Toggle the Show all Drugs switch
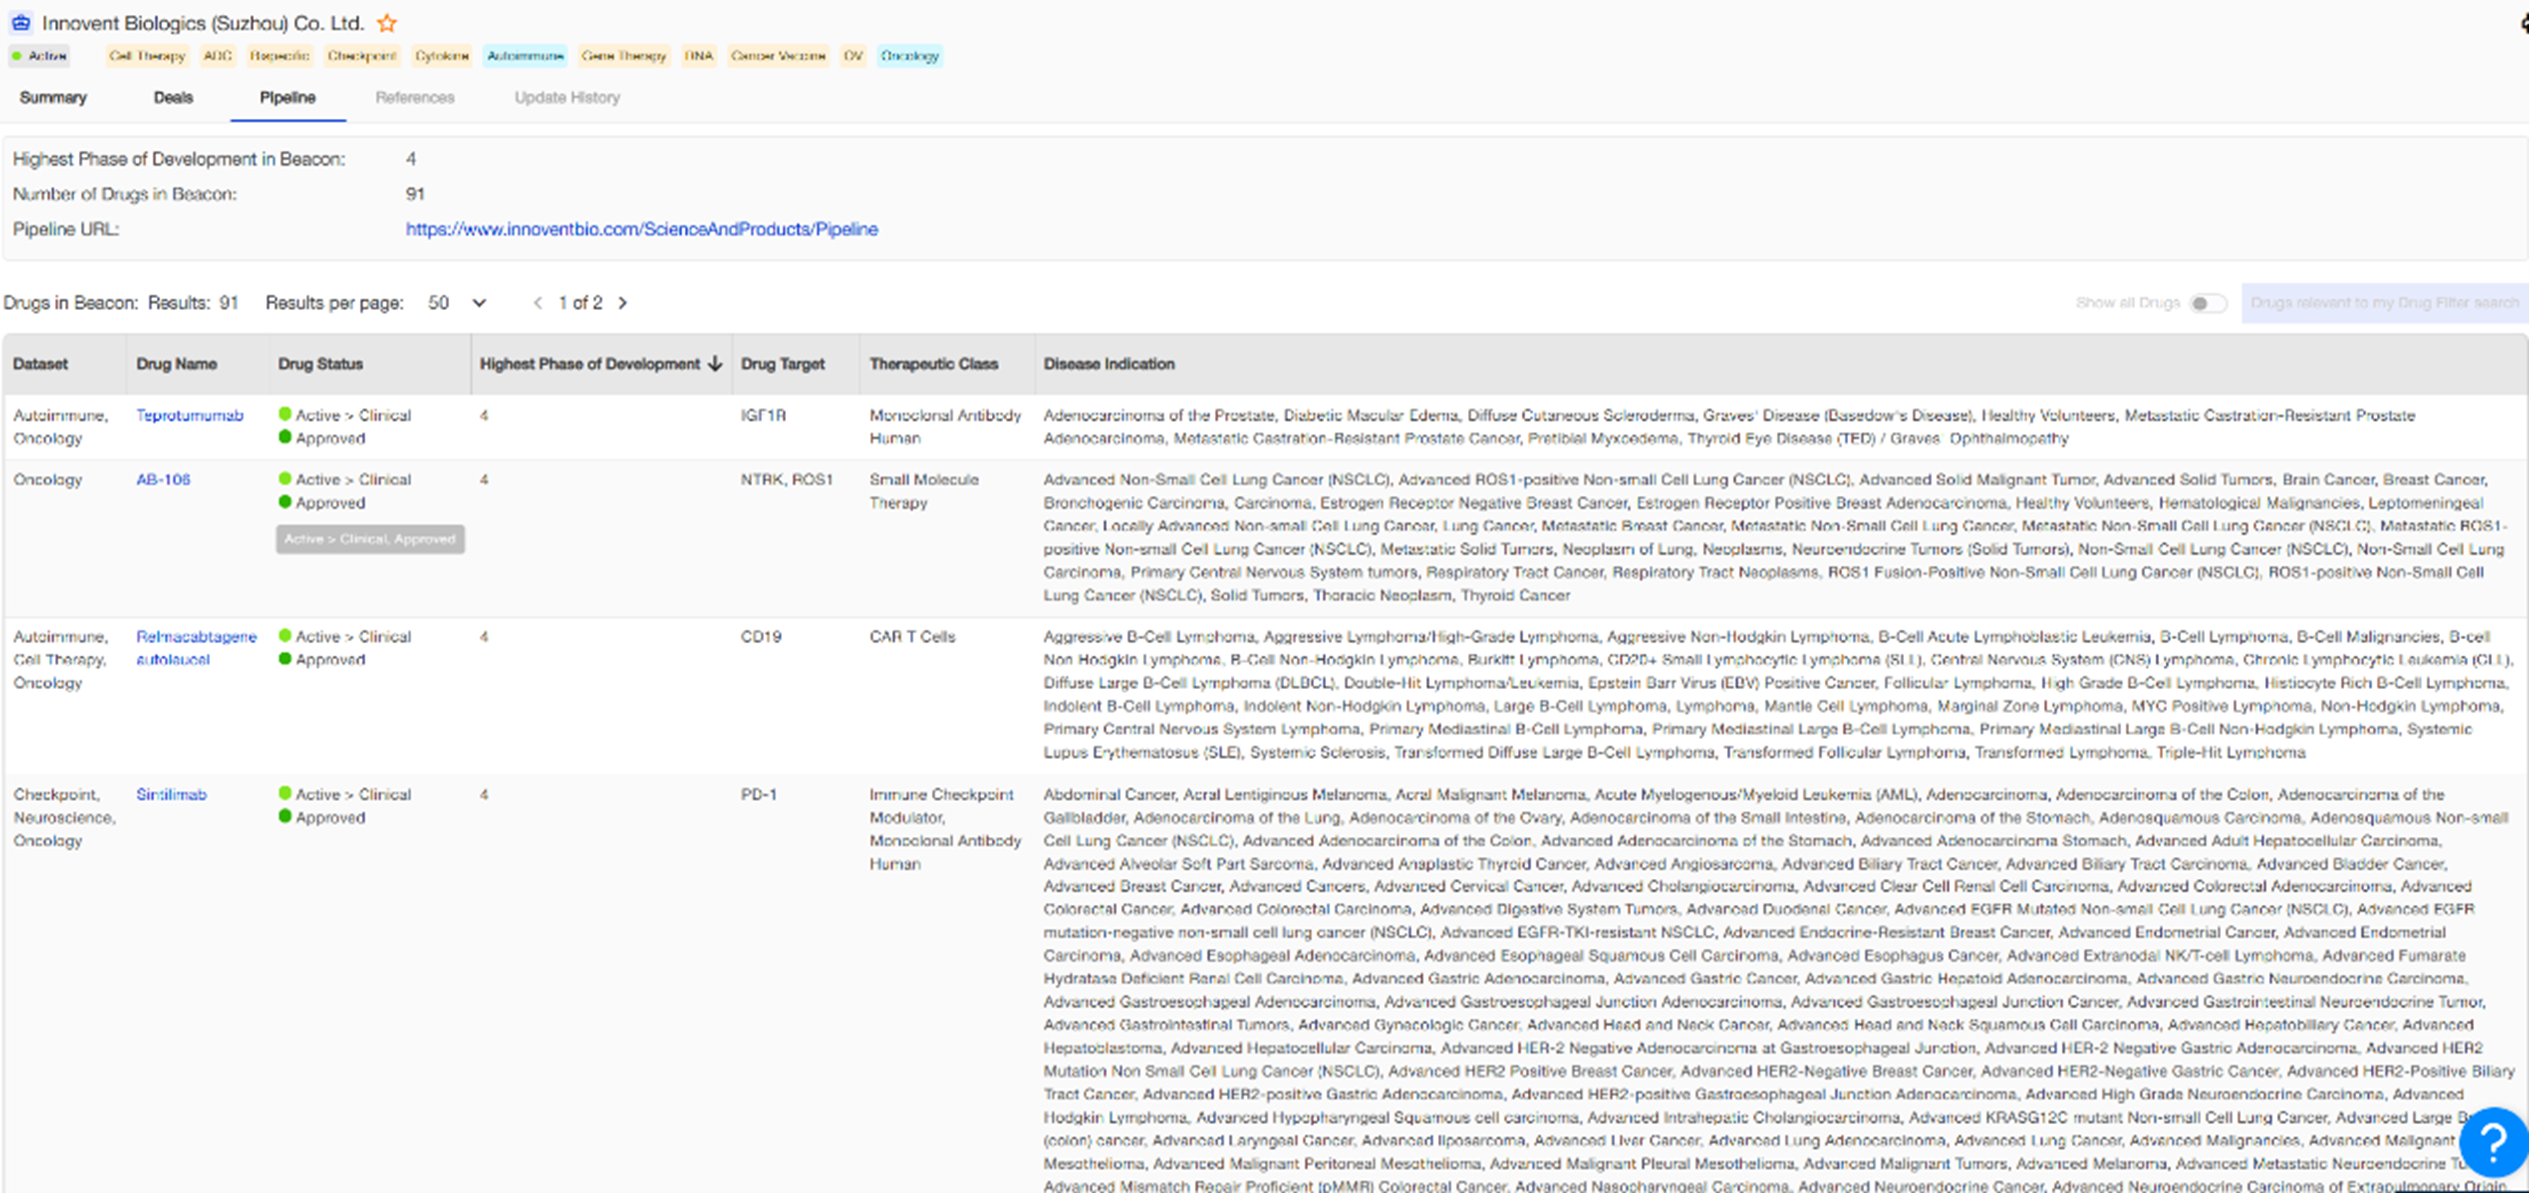 2206,303
